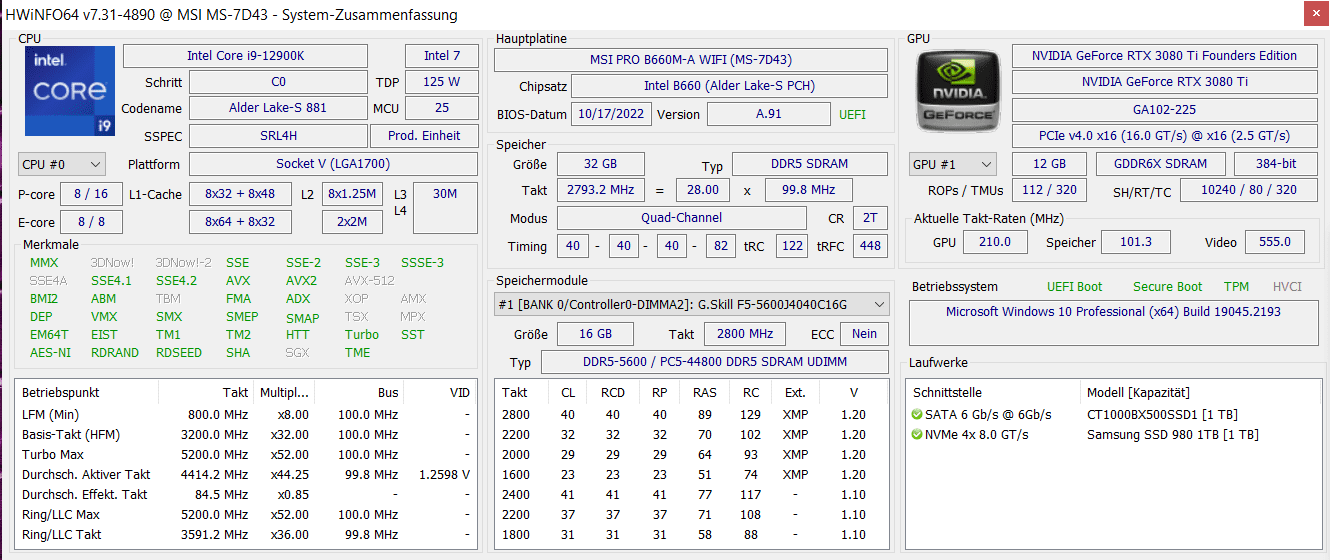
Task: Click the Intel B660 chipset field
Action: pos(731,86)
